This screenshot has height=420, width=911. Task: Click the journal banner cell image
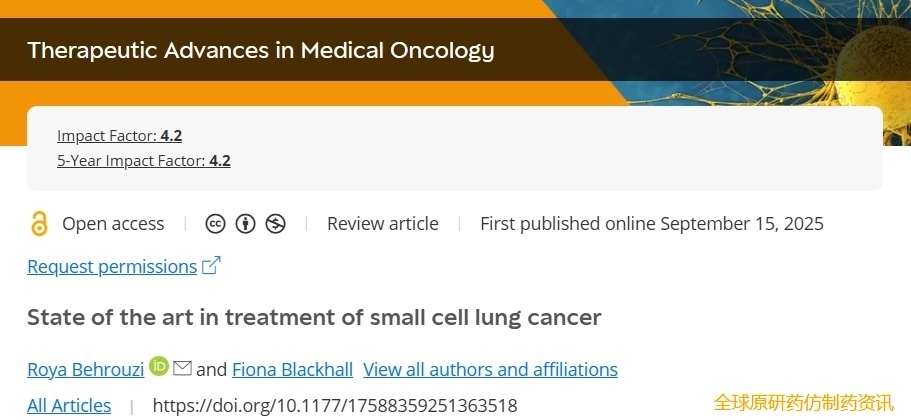pos(800,50)
